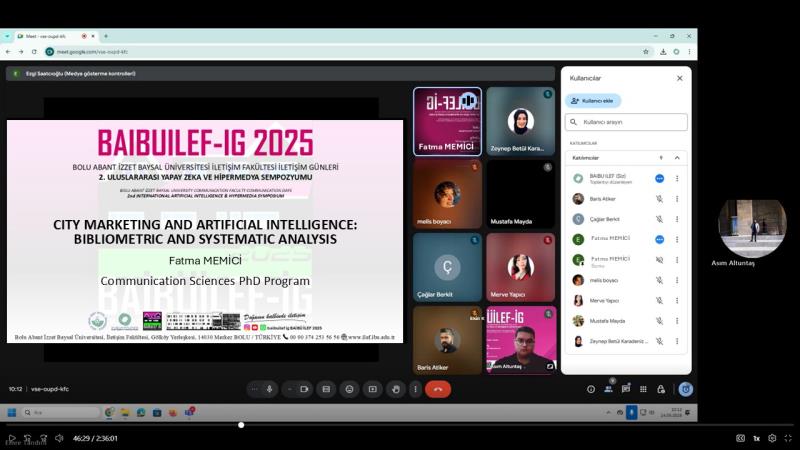The width and height of the screenshot is (800, 450).
Task: Open the captions button in Meet bar
Action: click(326, 389)
